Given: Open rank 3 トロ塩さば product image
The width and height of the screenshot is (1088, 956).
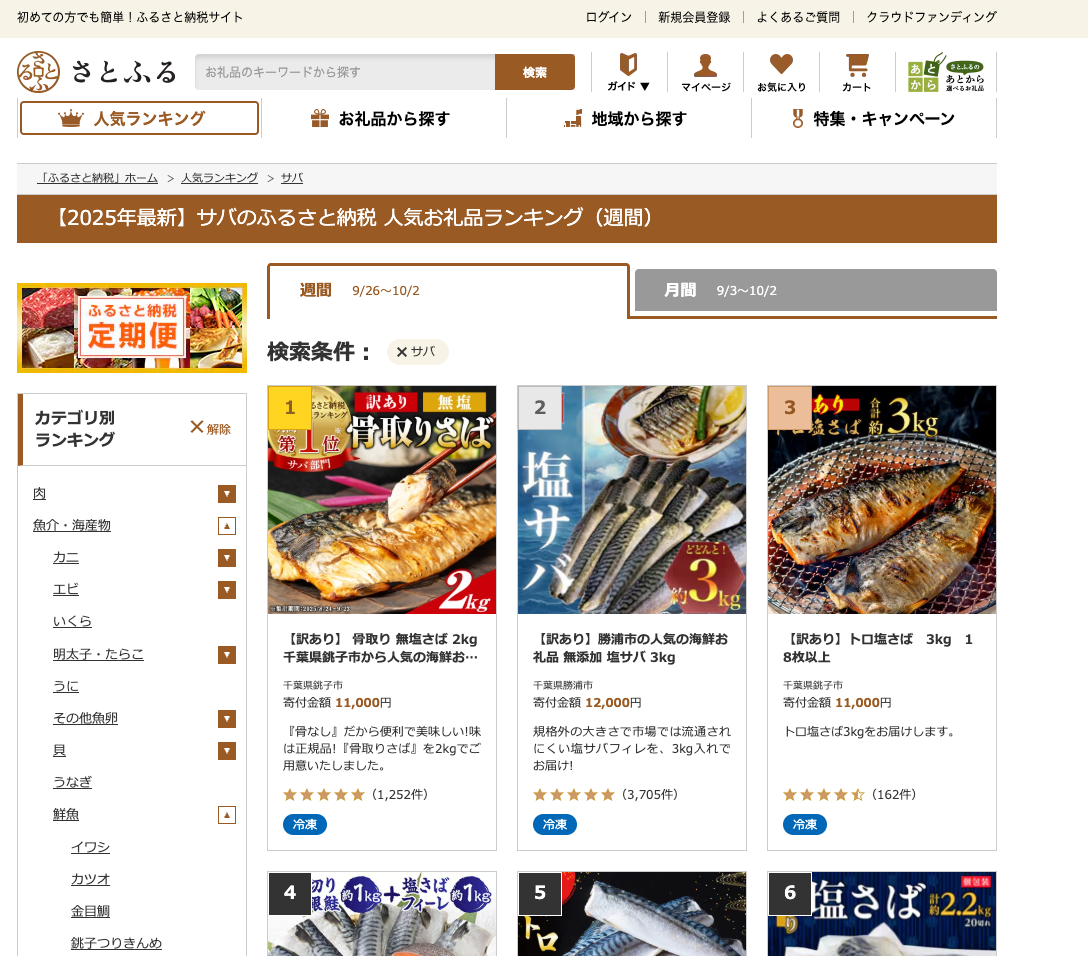Looking at the screenshot, I should coord(882,500).
